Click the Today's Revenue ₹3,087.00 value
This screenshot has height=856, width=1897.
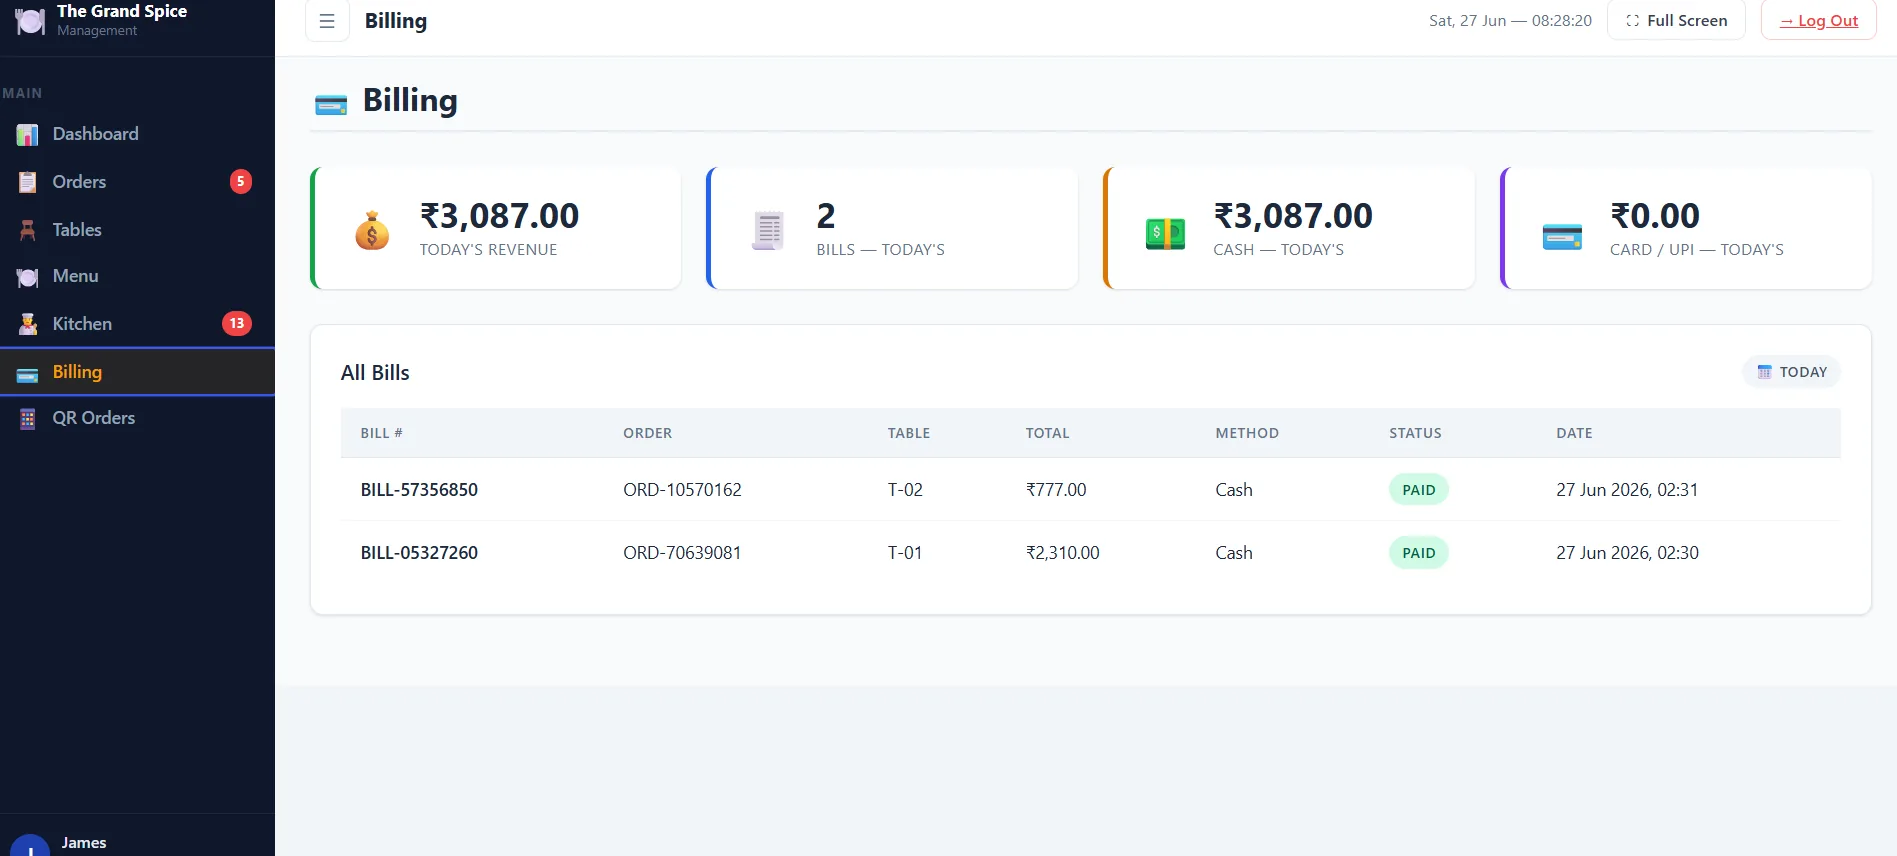point(499,215)
